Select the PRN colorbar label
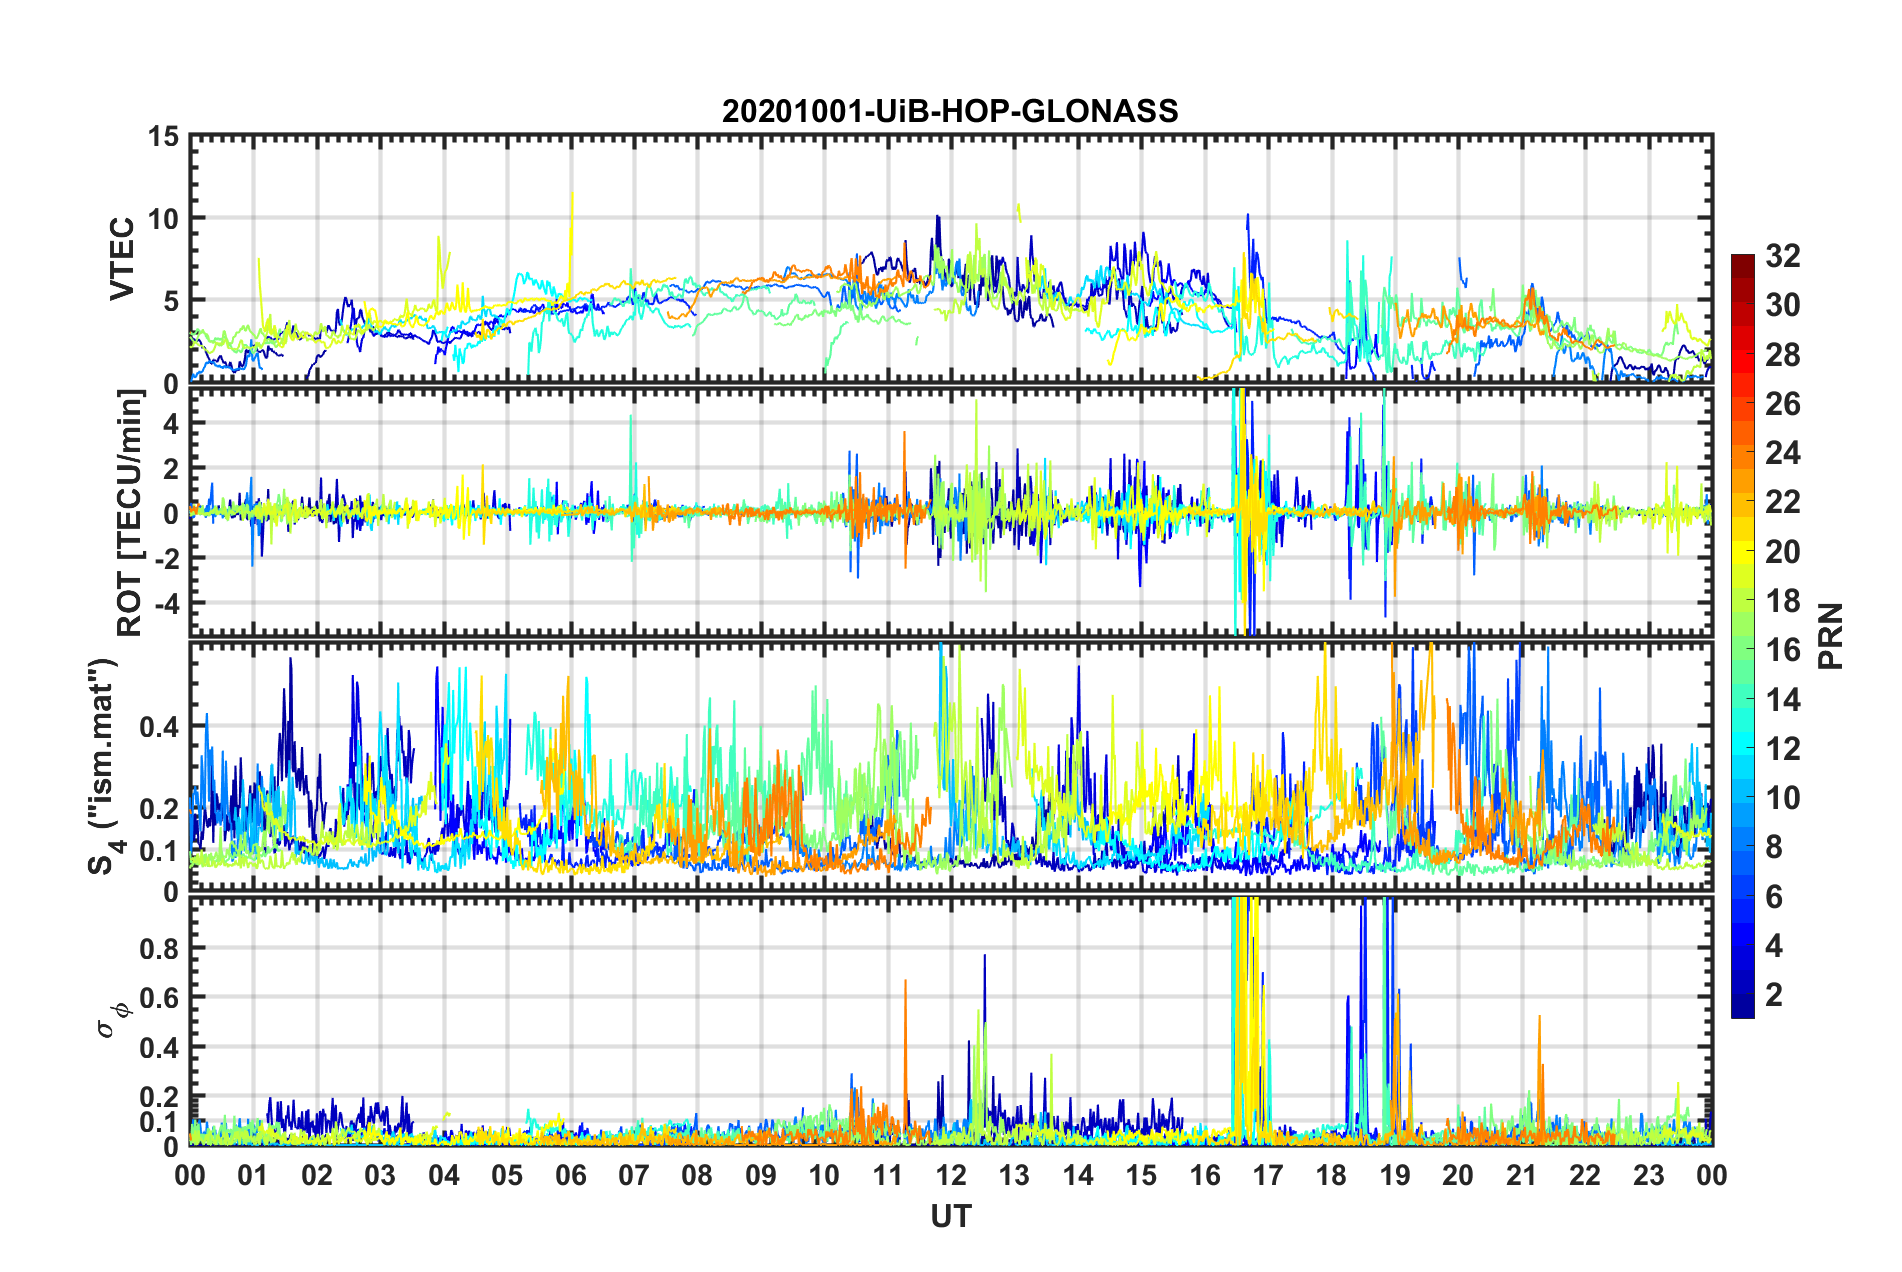 point(1830,636)
